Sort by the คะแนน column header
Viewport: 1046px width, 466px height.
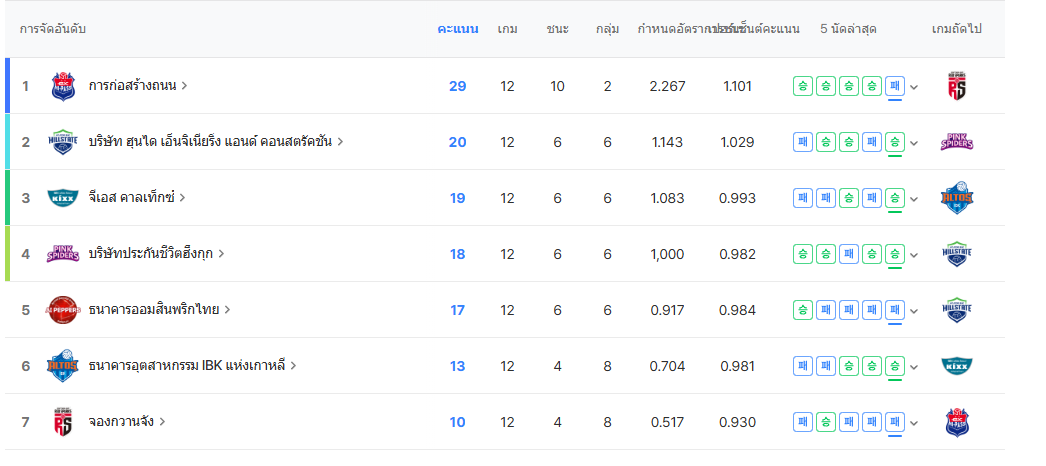pyautogui.click(x=458, y=29)
